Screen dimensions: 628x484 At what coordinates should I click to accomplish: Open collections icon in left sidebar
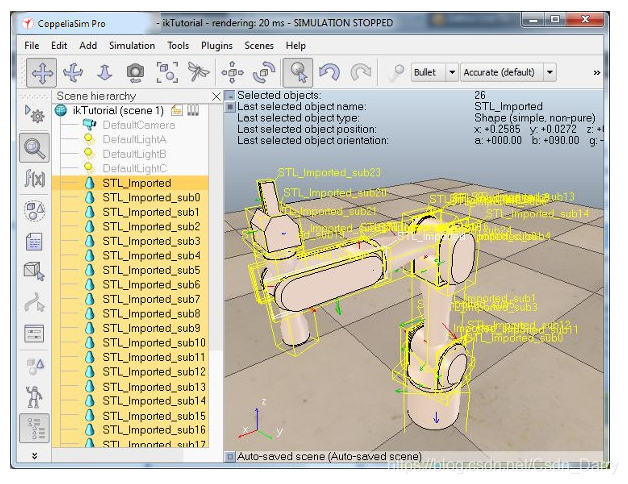(34, 210)
